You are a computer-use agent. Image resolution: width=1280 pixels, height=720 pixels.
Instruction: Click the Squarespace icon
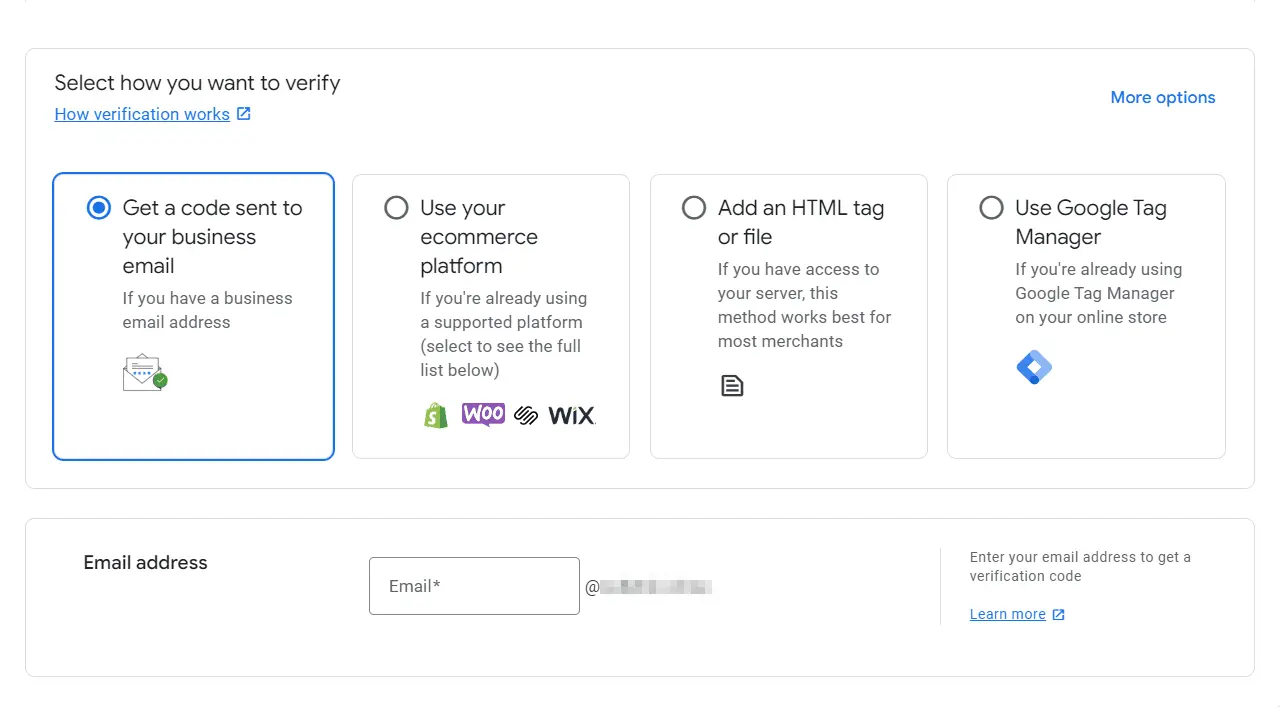coord(525,414)
